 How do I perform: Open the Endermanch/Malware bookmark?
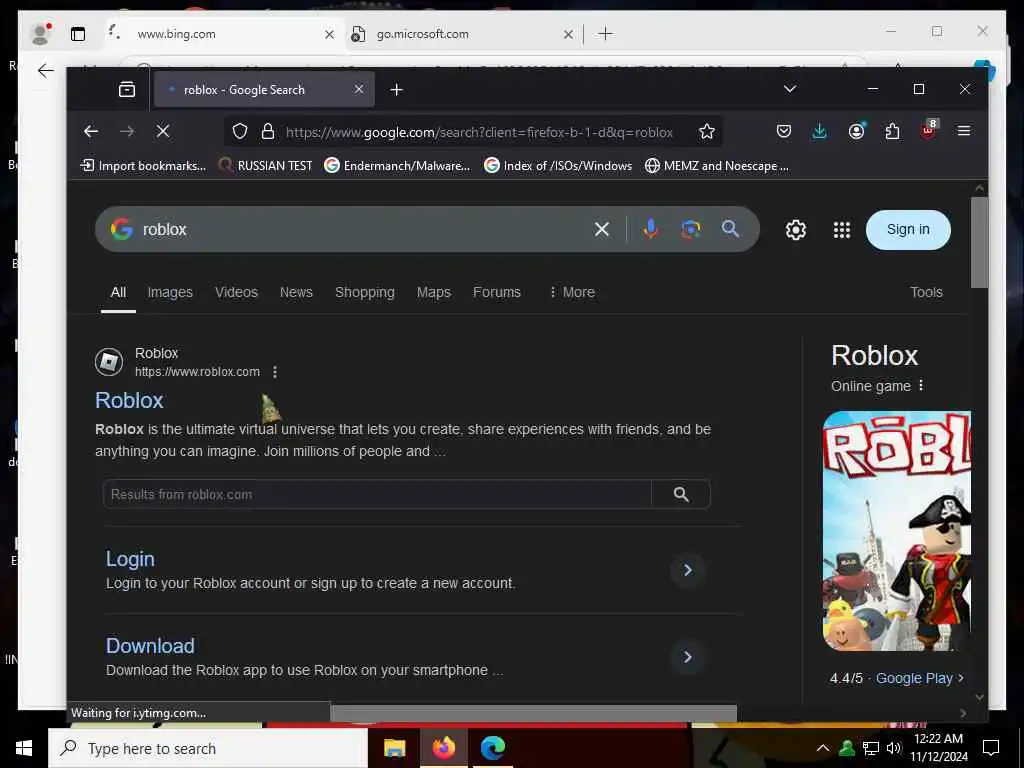click(x=397, y=166)
